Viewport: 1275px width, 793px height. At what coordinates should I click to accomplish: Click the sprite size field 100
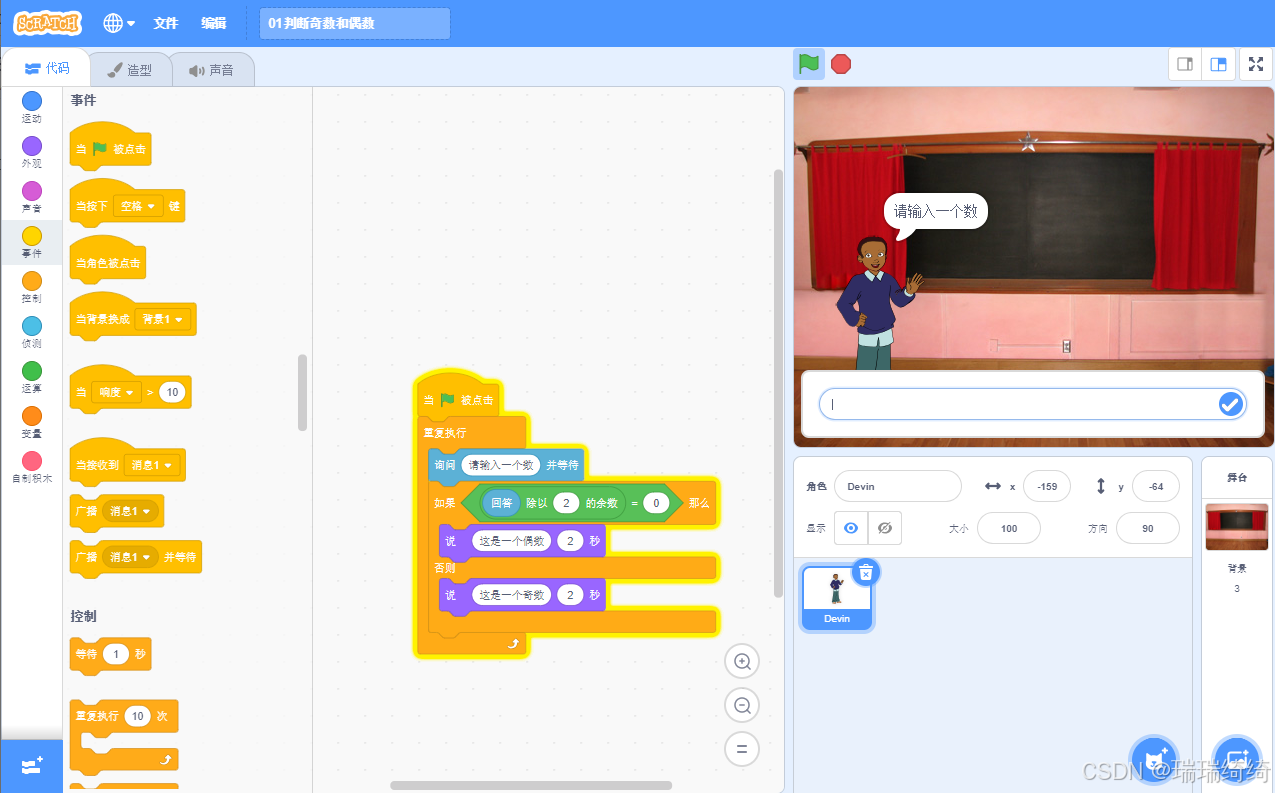pyautogui.click(x=1008, y=528)
